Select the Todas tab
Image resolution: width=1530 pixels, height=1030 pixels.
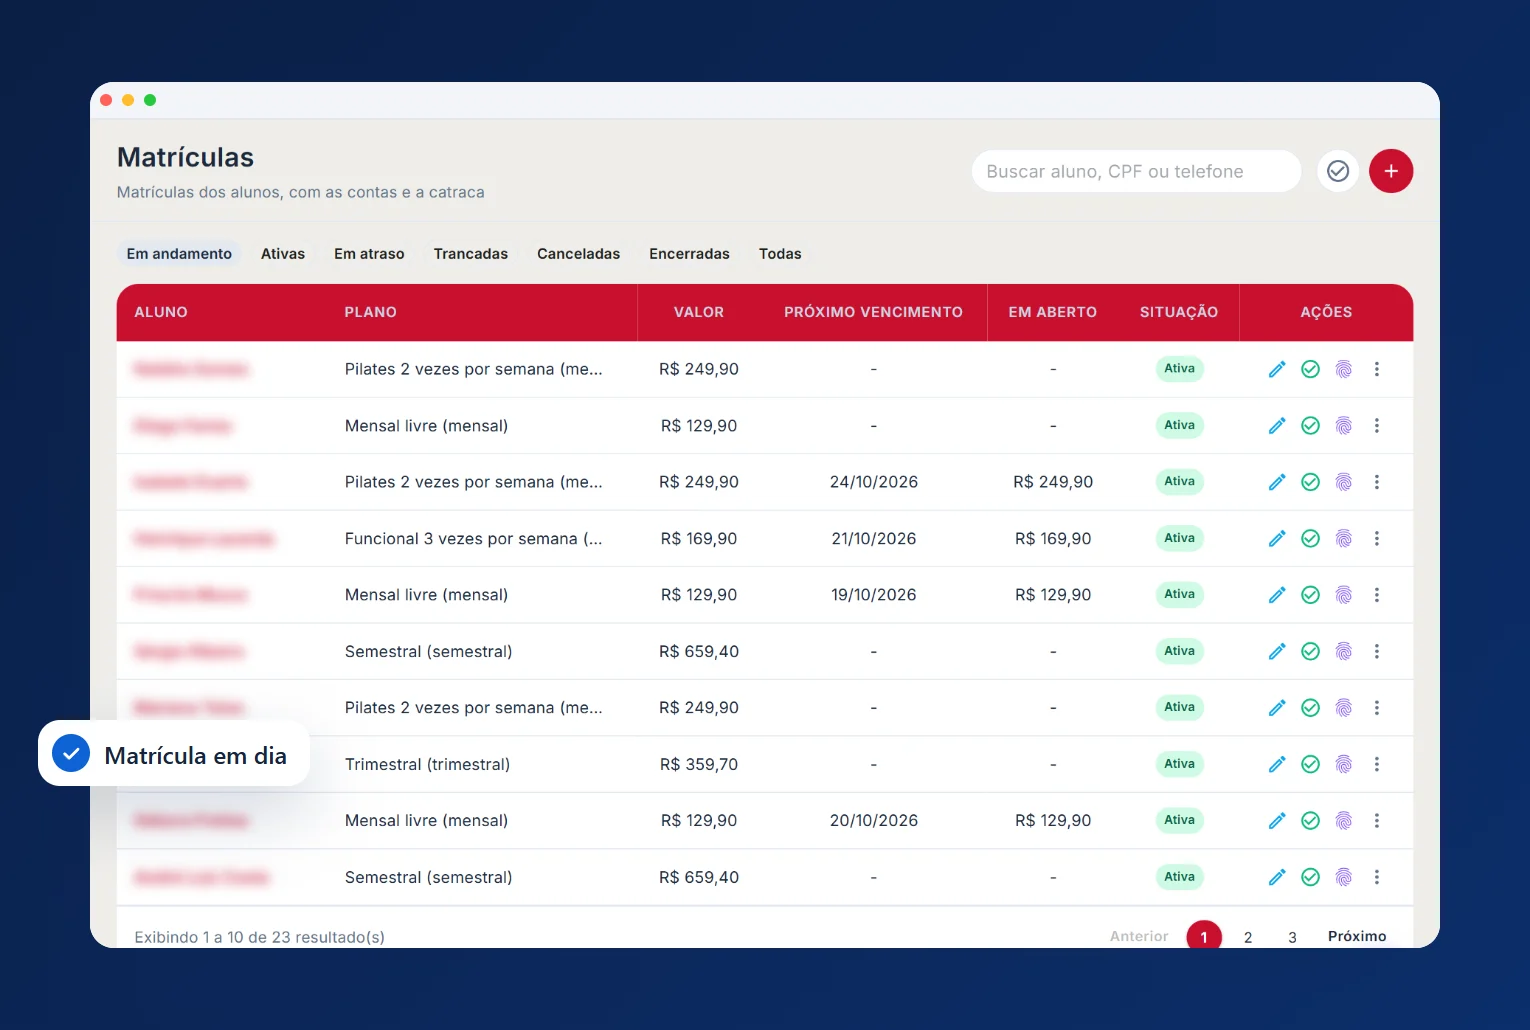(780, 254)
